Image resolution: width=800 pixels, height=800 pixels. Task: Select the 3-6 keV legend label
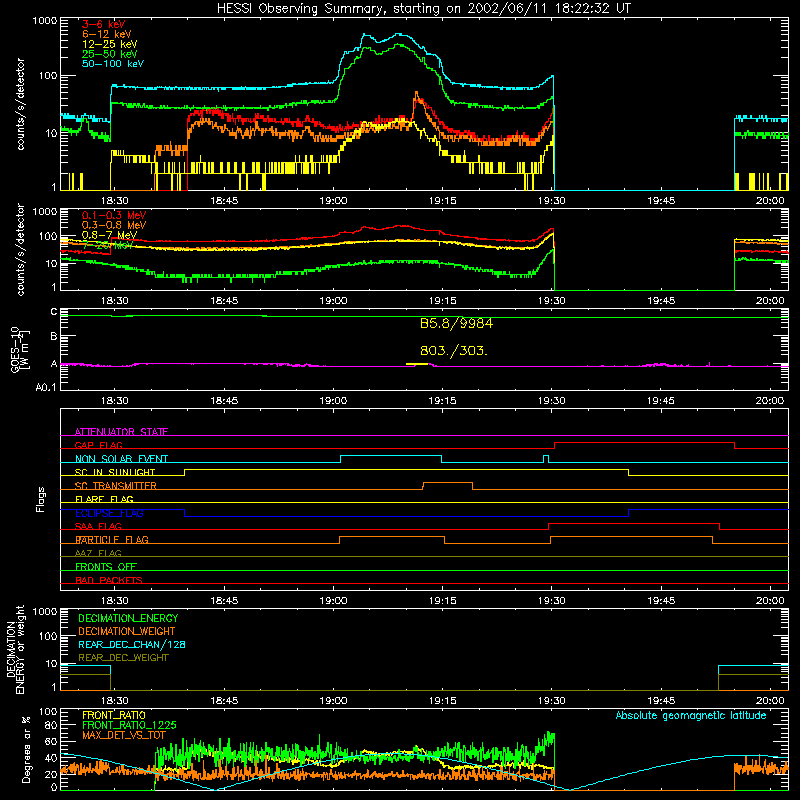tap(104, 24)
